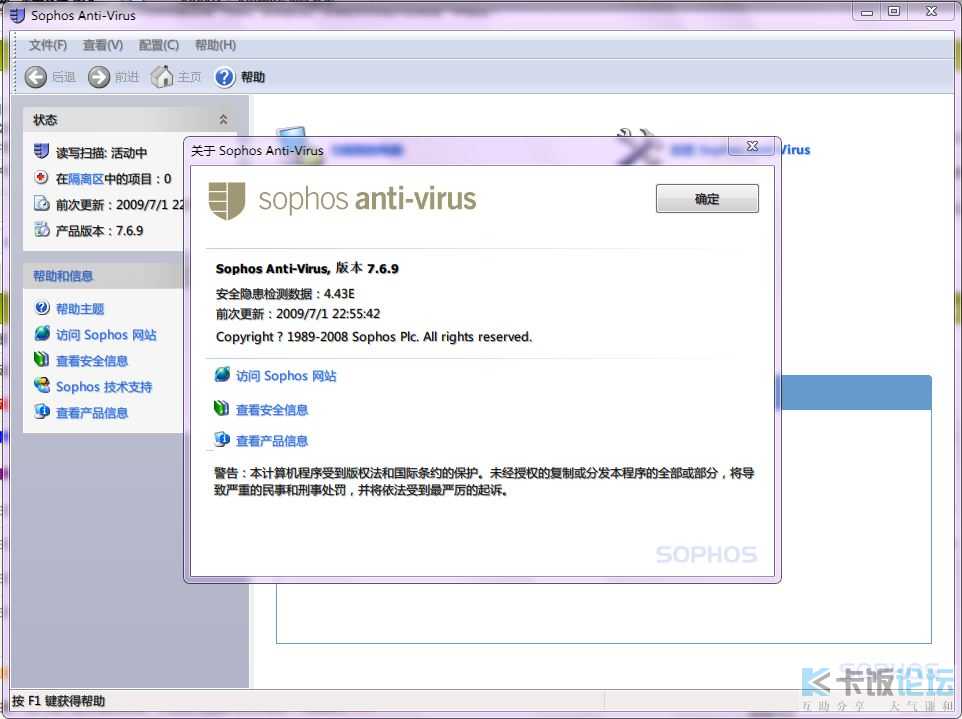
Task: Close the 关于 Sophos Anti-Virus dialog
Action: [x=752, y=146]
